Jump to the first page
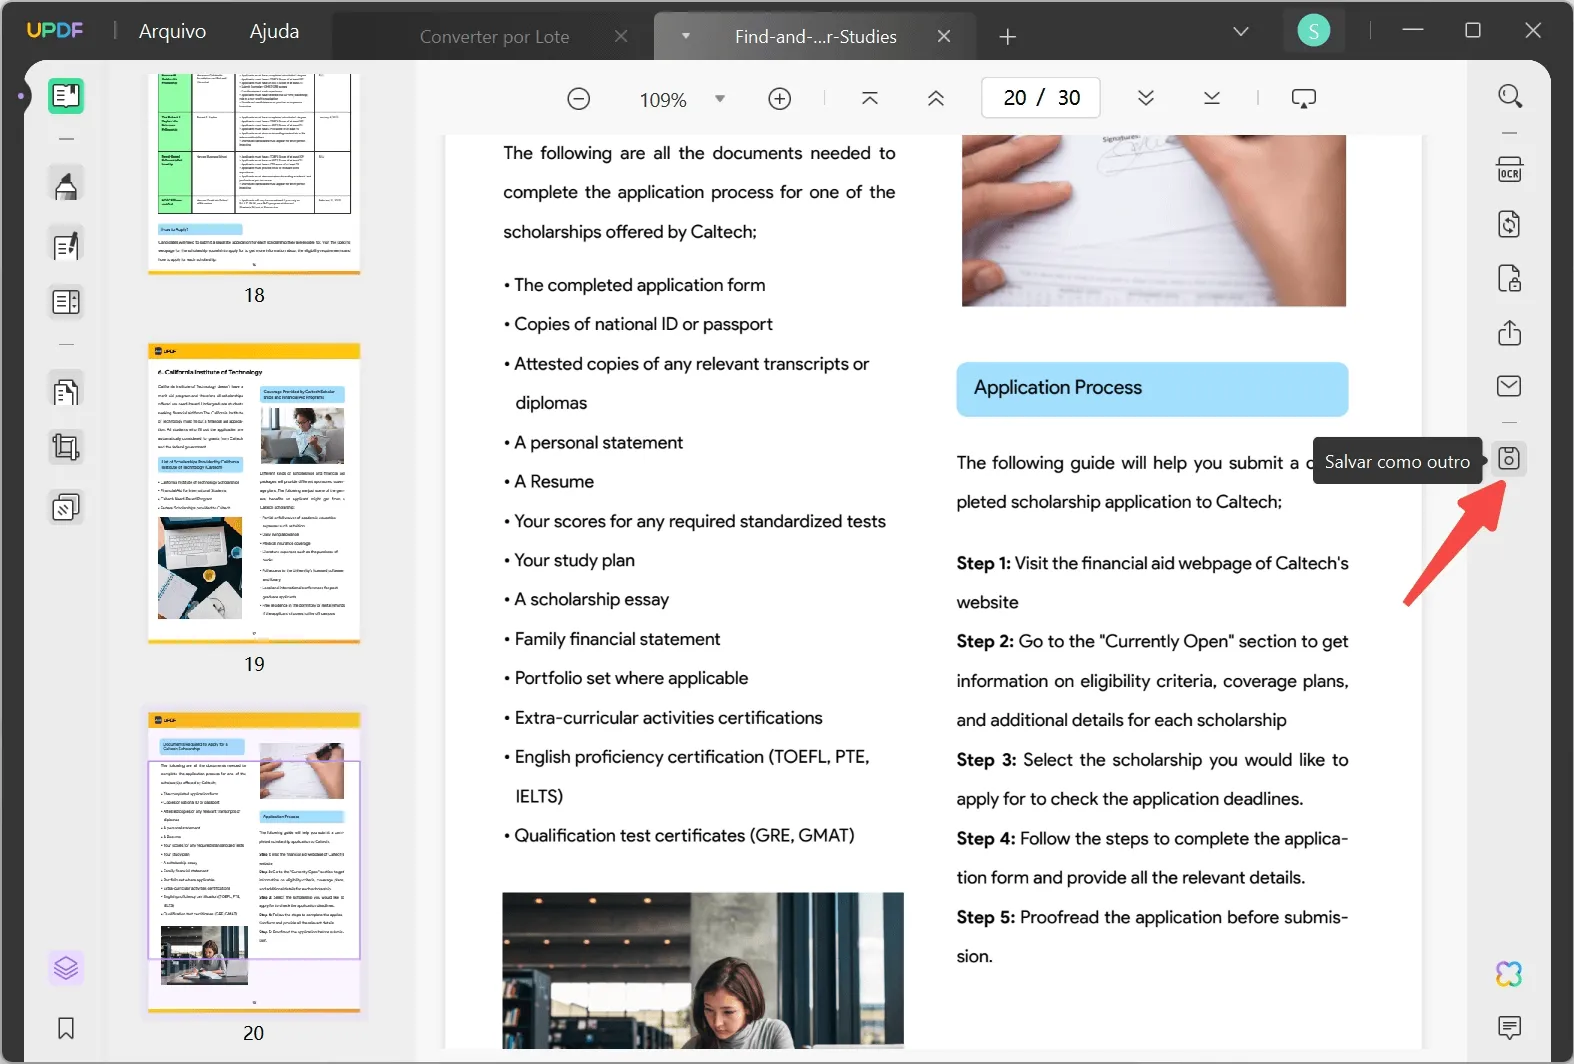 pyautogui.click(x=870, y=98)
